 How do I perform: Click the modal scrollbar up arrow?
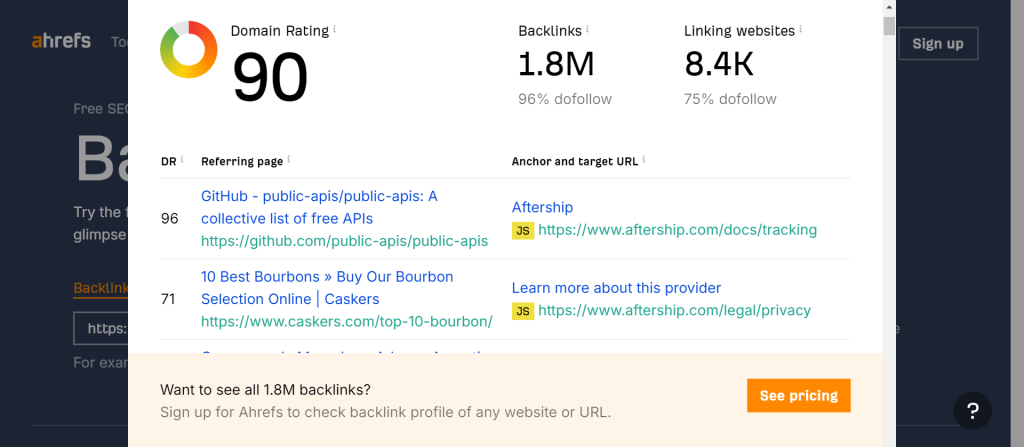[889, 7]
